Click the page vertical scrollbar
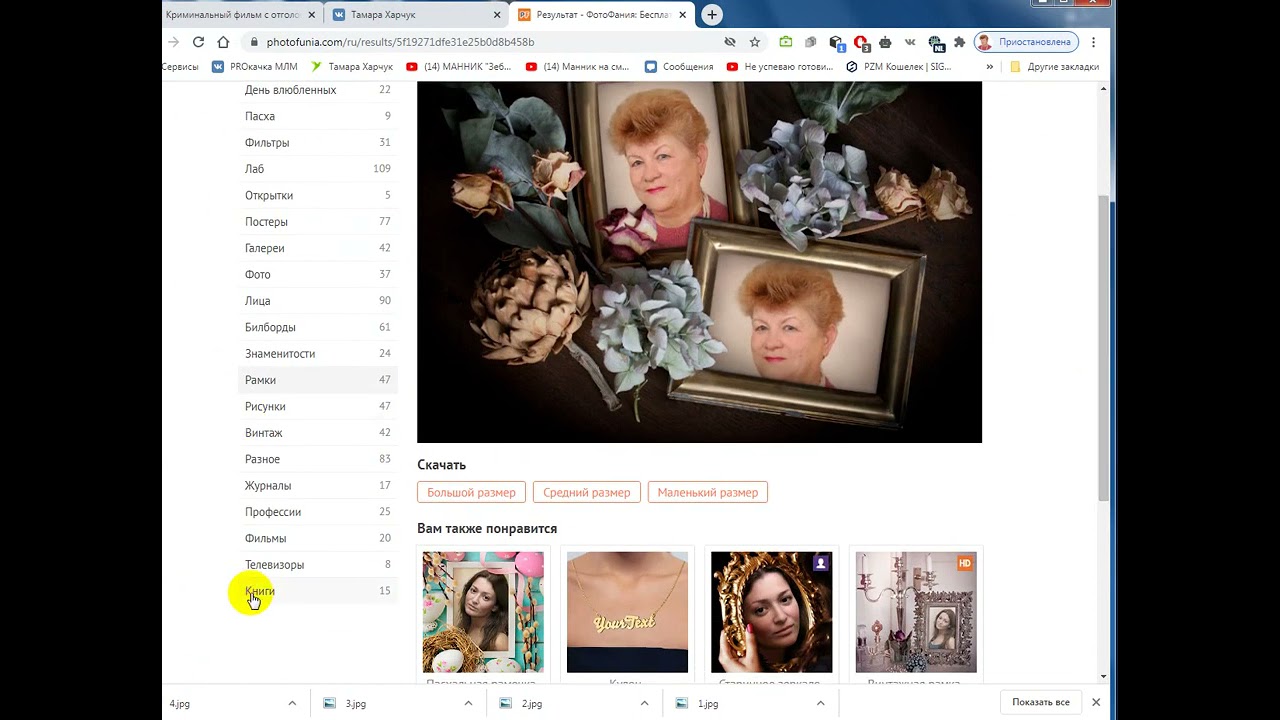The image size is (1280, 720). pyautogui.click(x=1103, y=347)
